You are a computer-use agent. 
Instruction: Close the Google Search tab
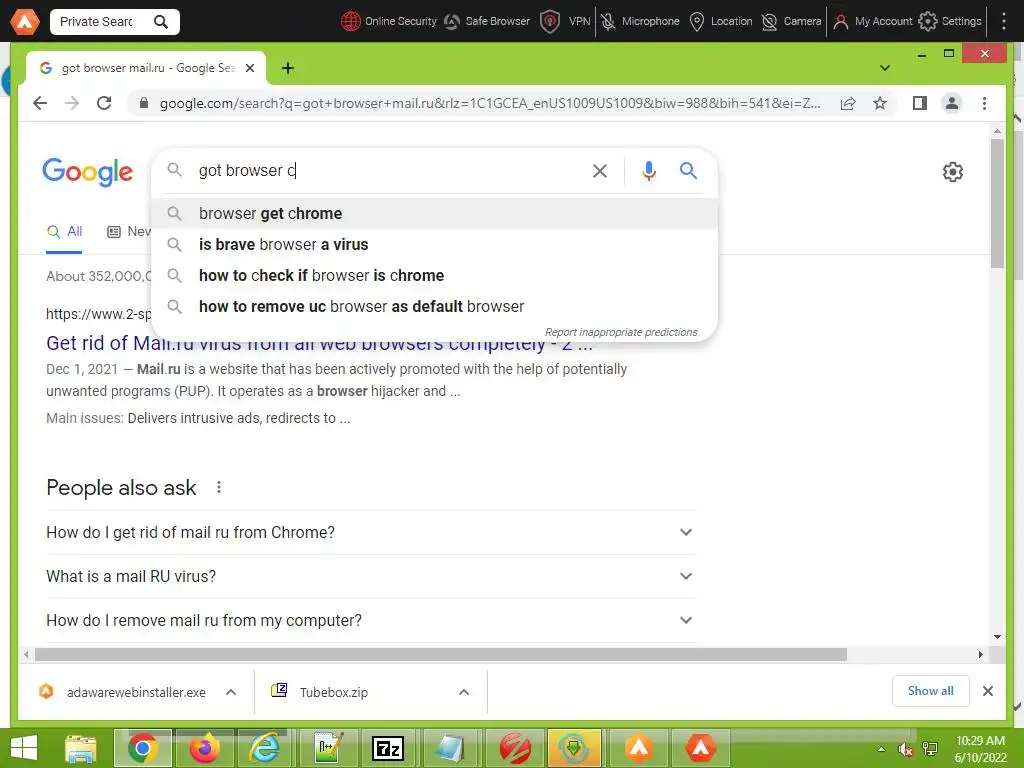coord(249,68)
